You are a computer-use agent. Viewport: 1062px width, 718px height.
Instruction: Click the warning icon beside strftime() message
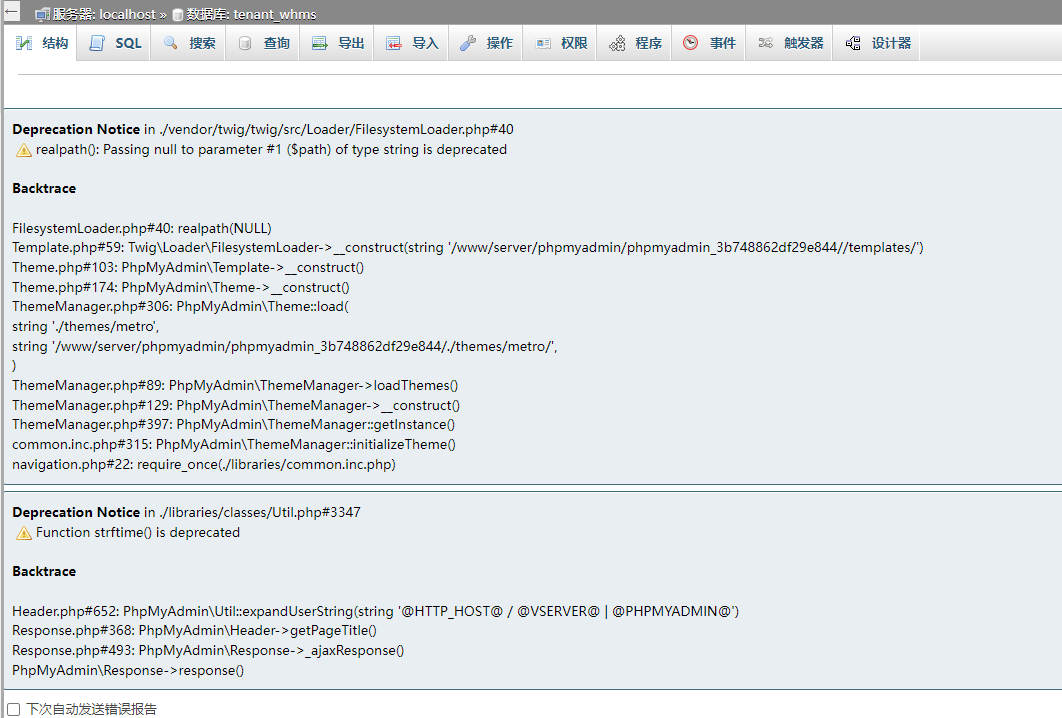24,533
